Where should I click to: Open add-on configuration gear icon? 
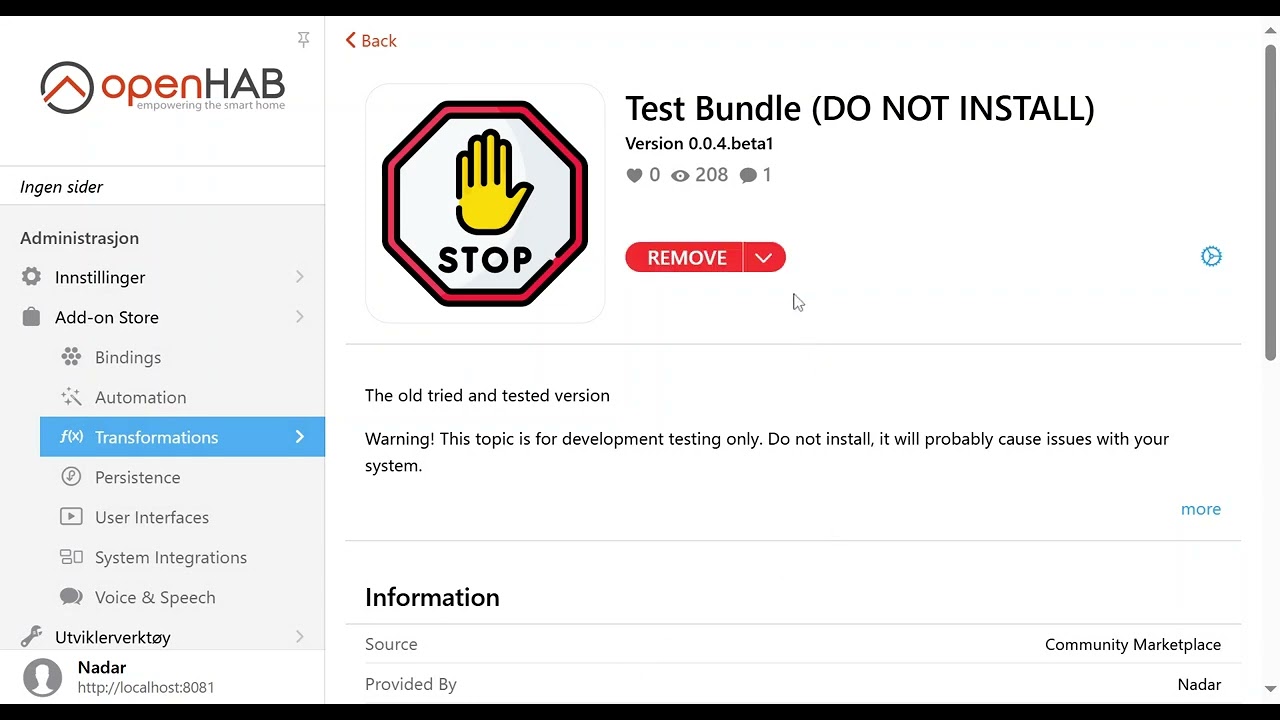tap(1211, 257)
